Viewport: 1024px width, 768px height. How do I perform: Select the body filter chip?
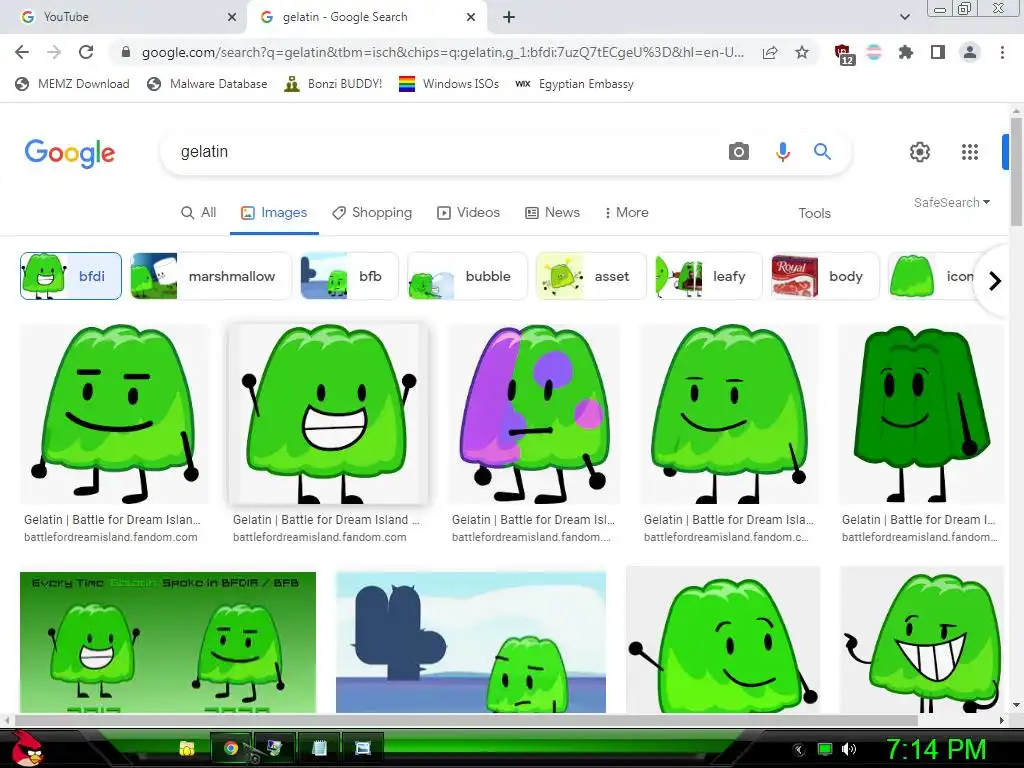825,276
